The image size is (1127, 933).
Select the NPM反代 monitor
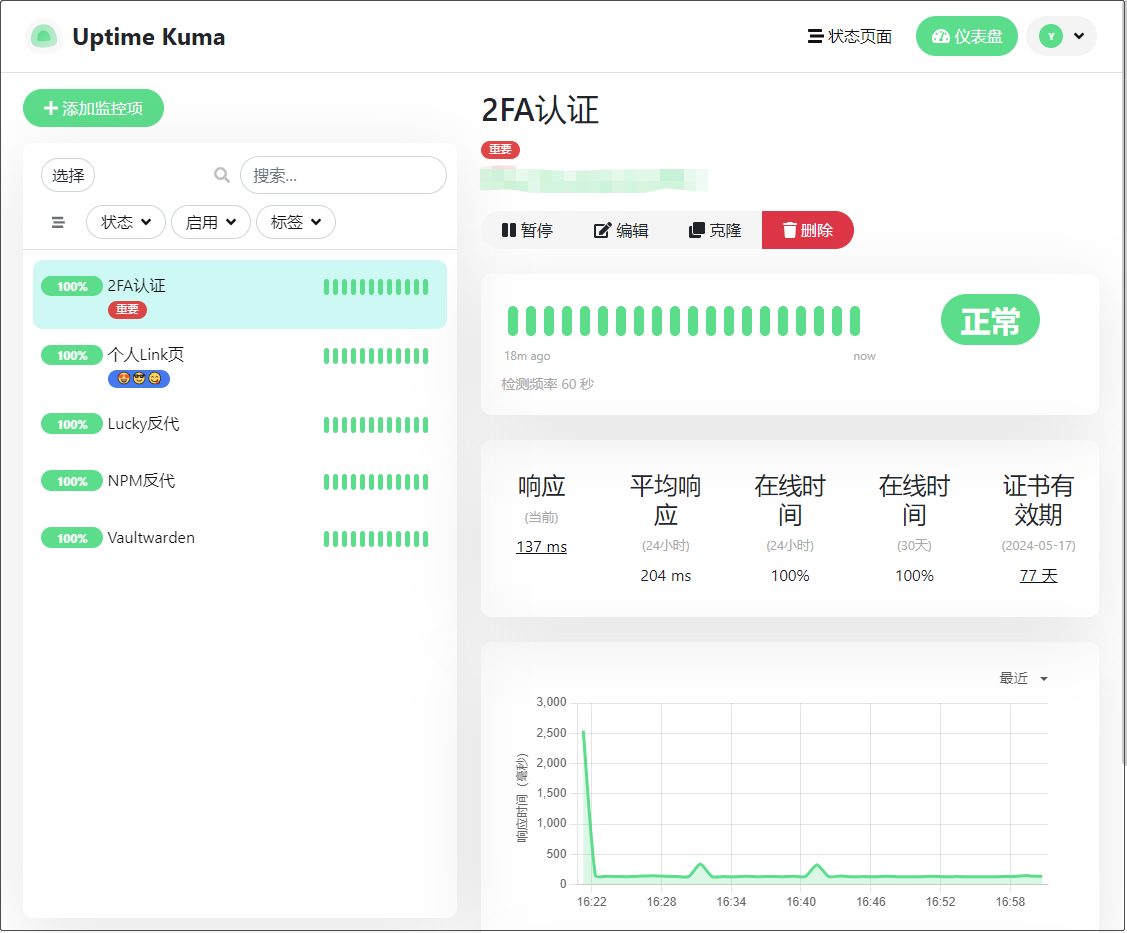240,481
